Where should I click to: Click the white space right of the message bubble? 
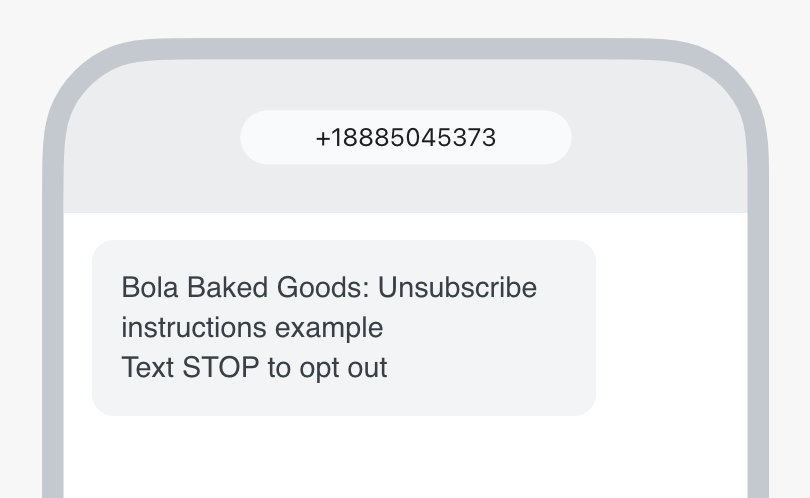point(670,328)
